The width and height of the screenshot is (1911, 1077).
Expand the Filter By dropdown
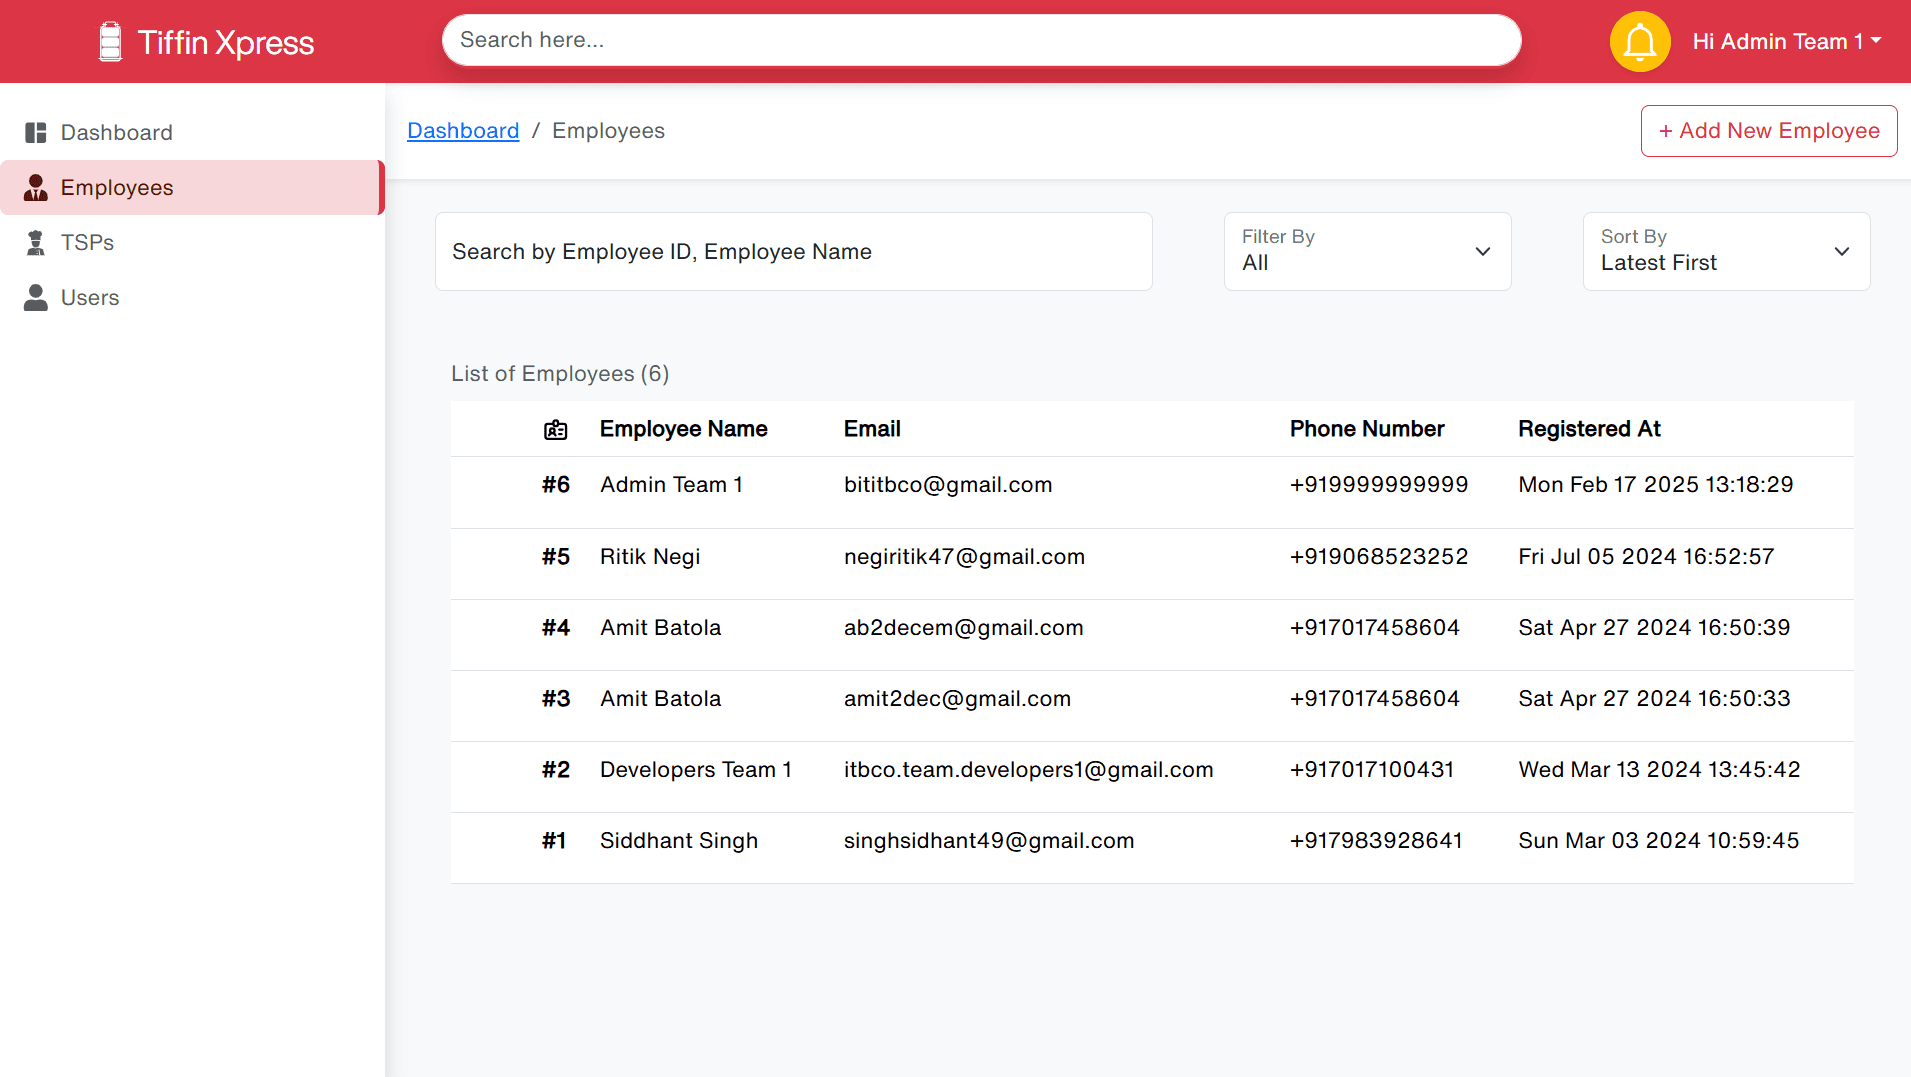1366,252
